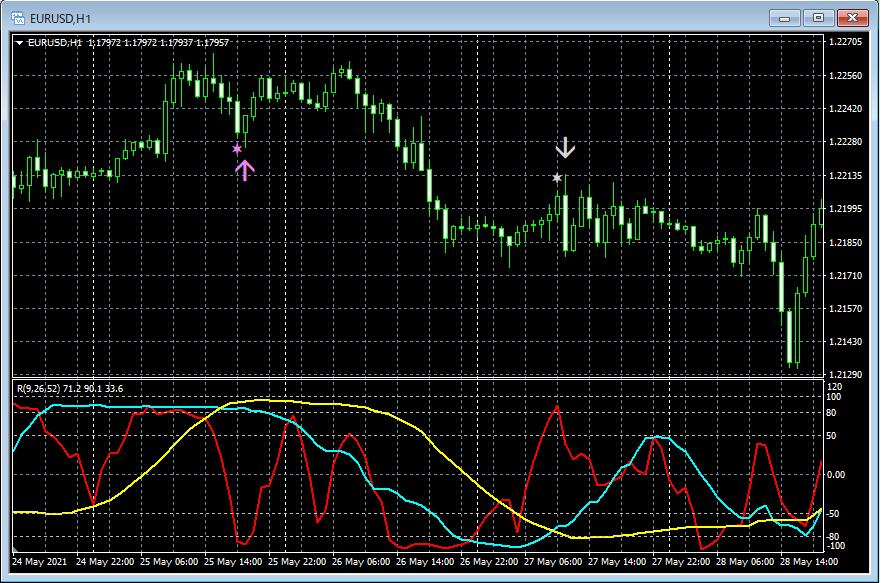The image size is (881, 583).
Task: Click the 1.21290 price at scale bottom
Action: [x=847, y=374]
